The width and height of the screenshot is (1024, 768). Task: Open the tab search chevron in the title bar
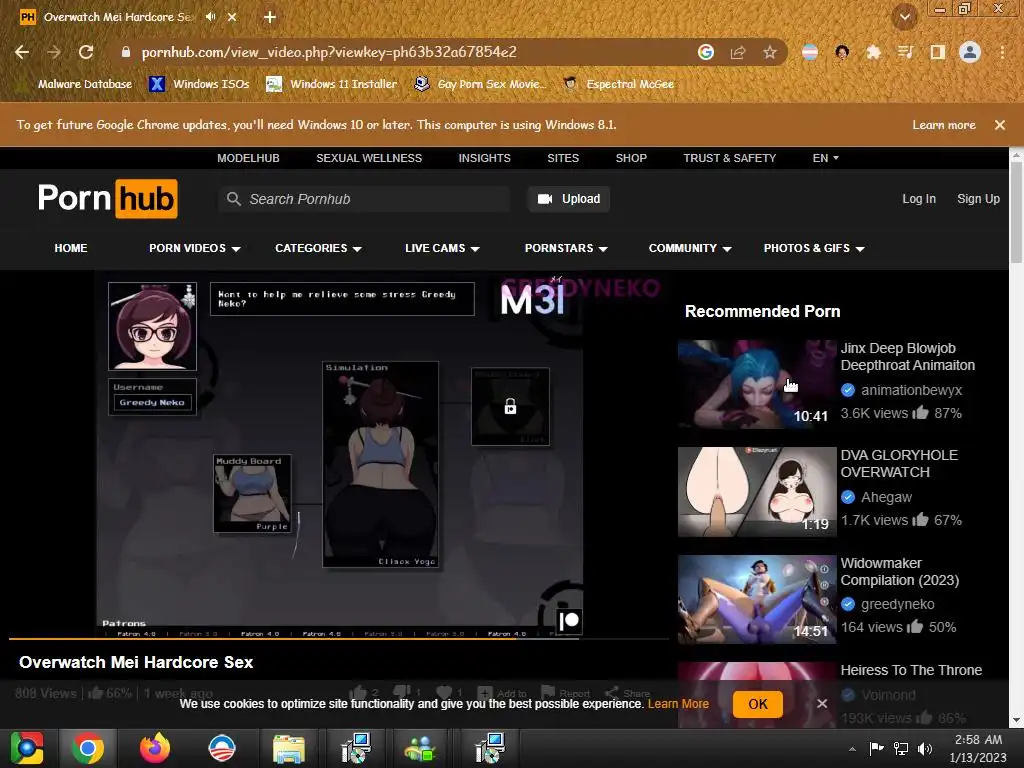tap(905, 17)
